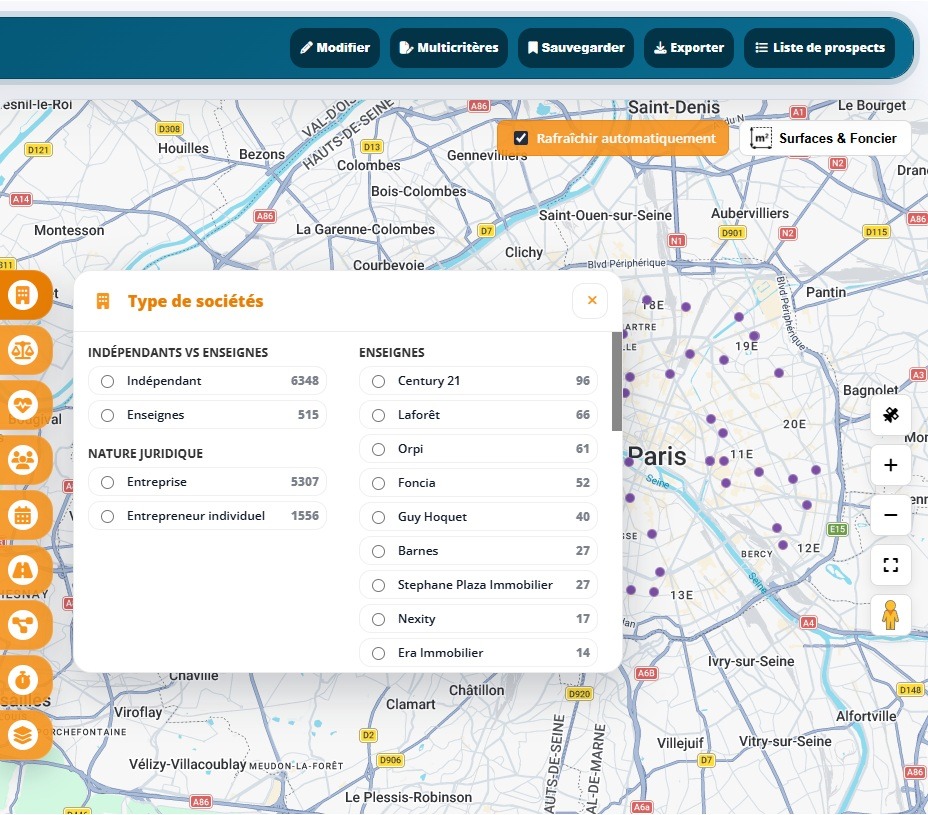The height and width of the screenshot is (815, 928).
Task: Click the panel's vertical scrollbar thumb
Action: tap(617, 381)
